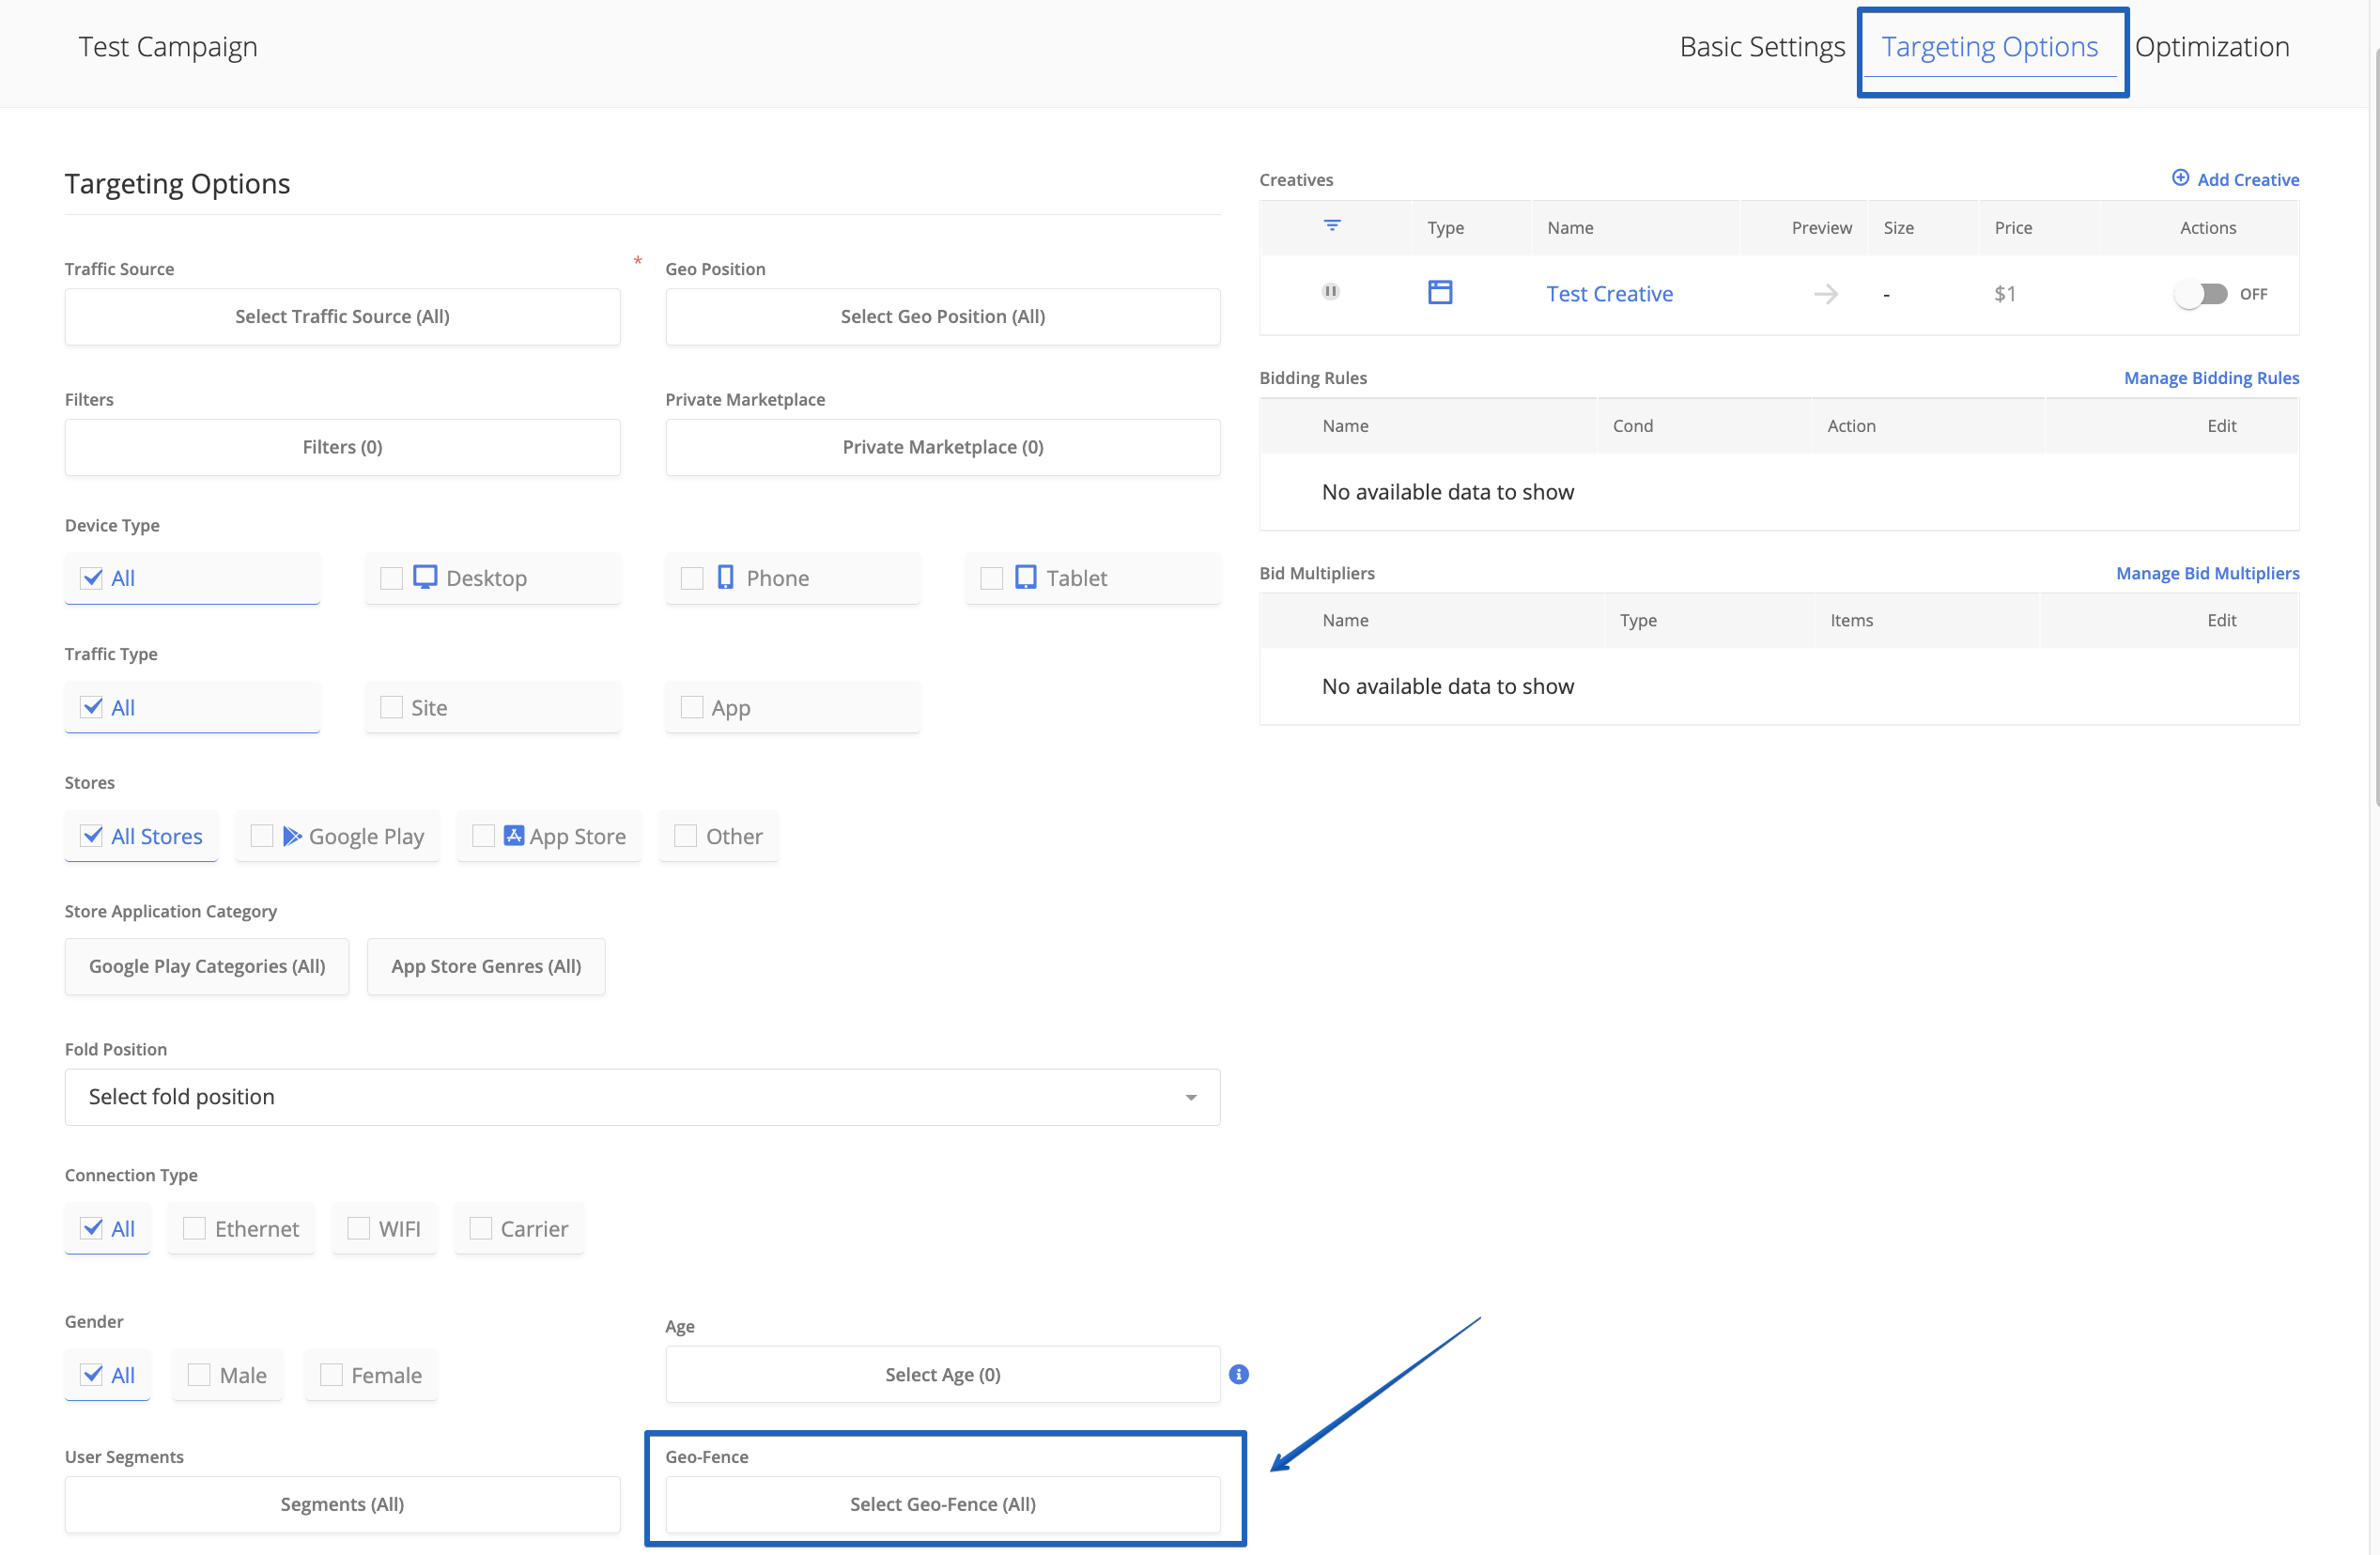Click the App Store logo icon

[513, 836]
